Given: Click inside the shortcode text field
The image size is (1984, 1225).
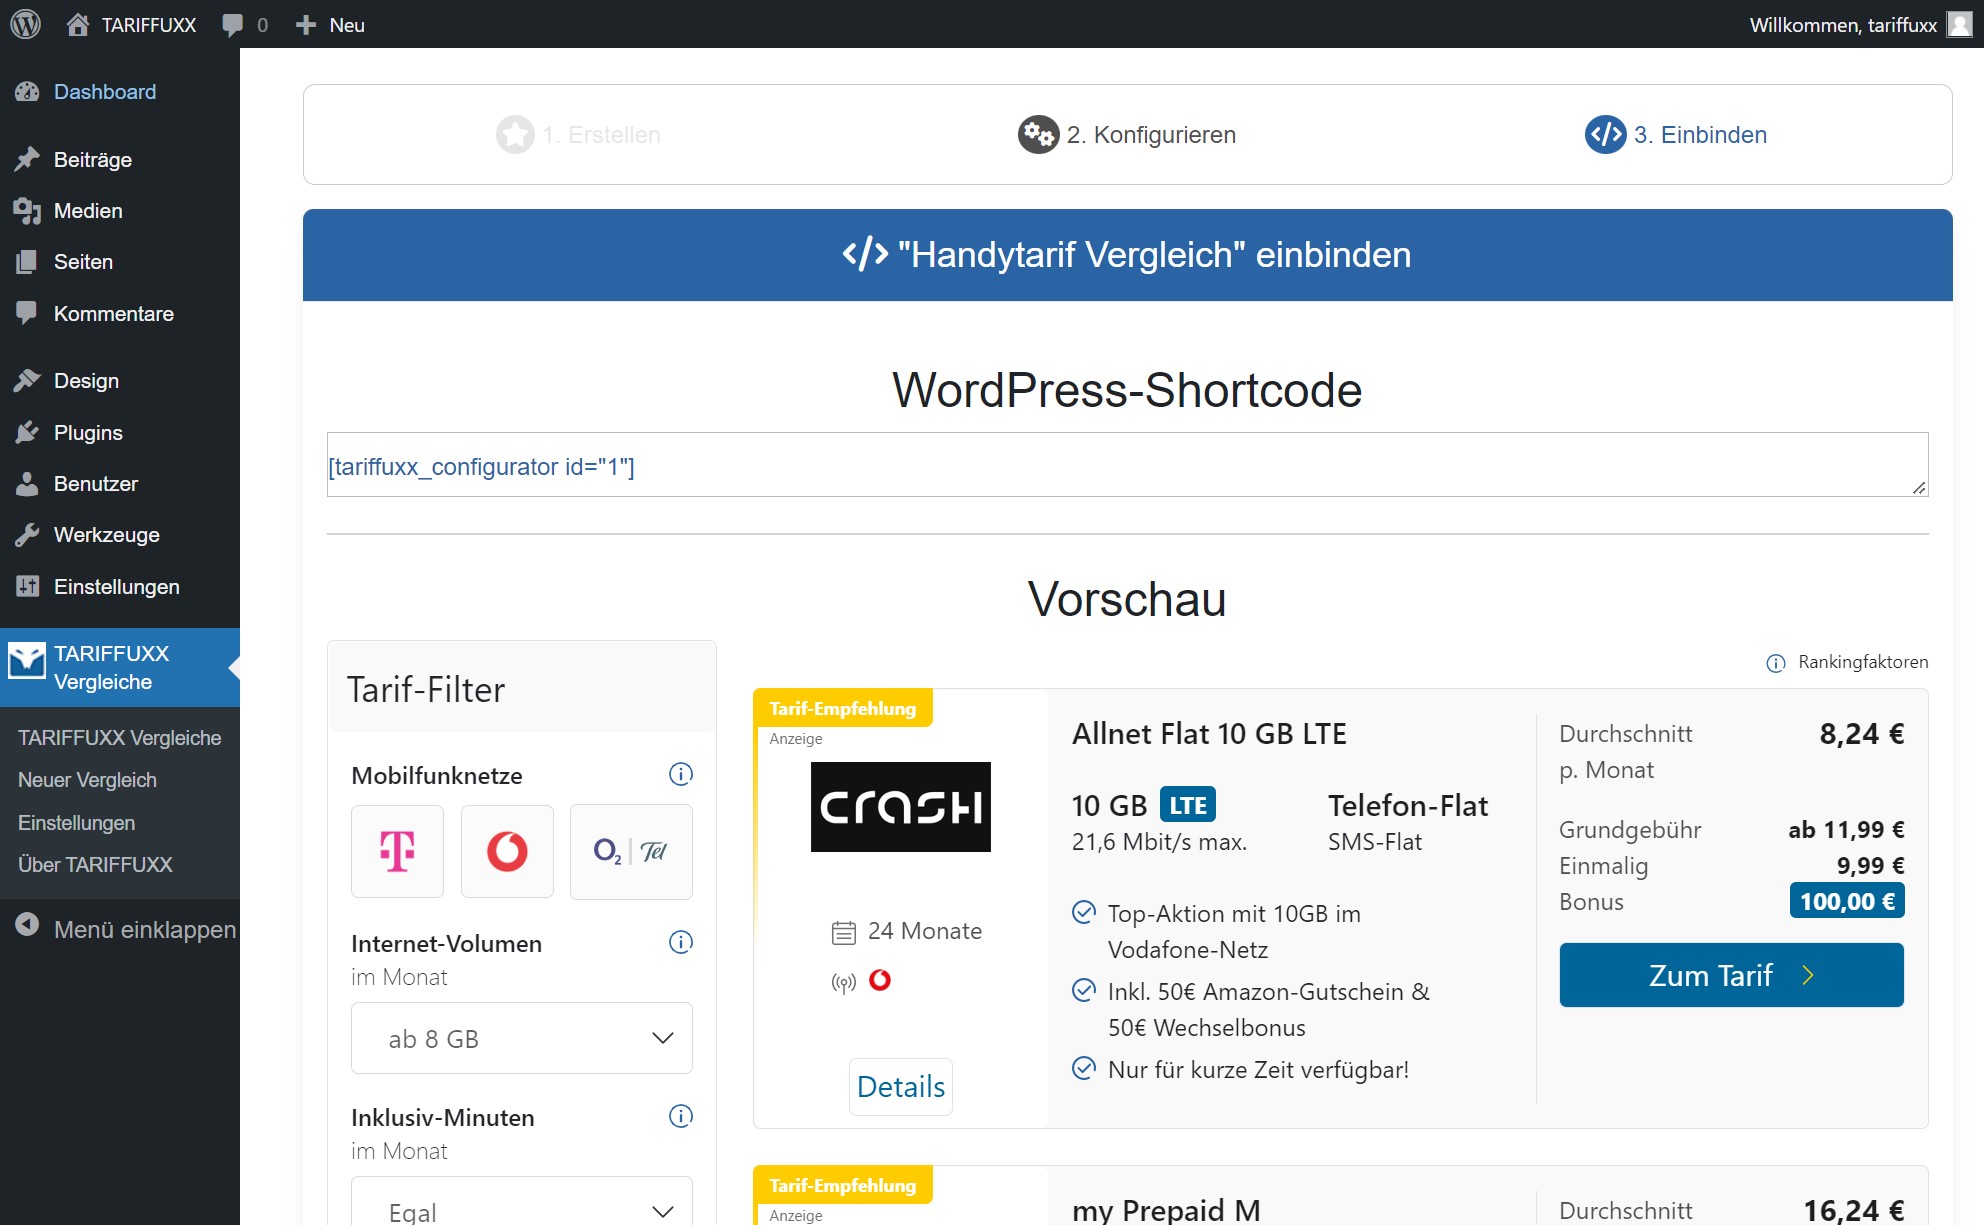Looking at the screenshot, I should point(1127,465).
